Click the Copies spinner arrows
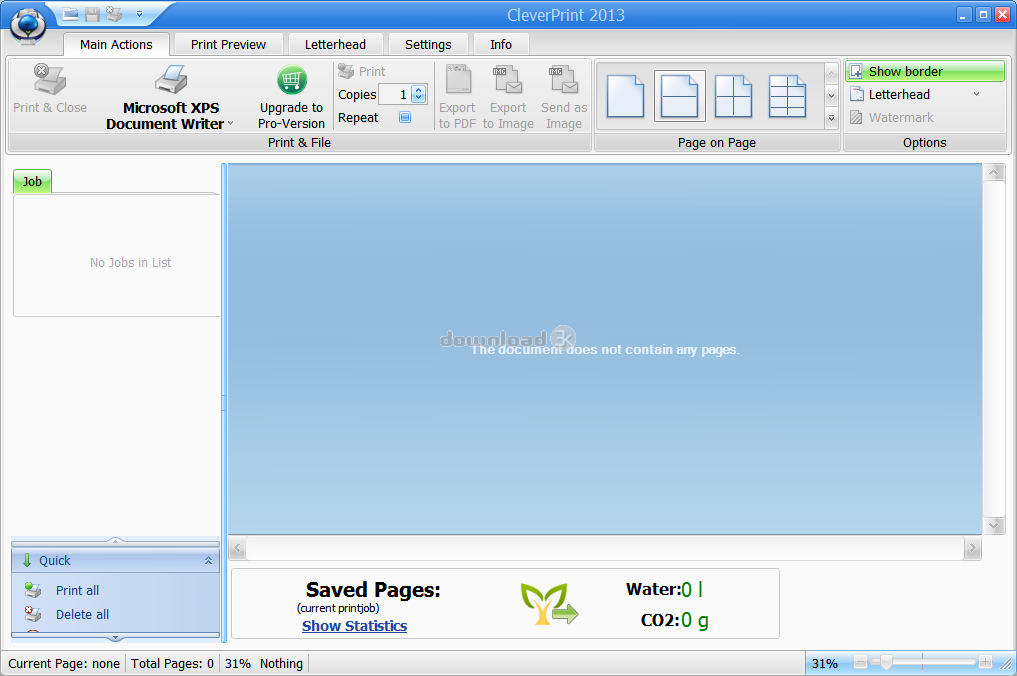The width and height of the screenshot is (1017, 676). (419, 95)
